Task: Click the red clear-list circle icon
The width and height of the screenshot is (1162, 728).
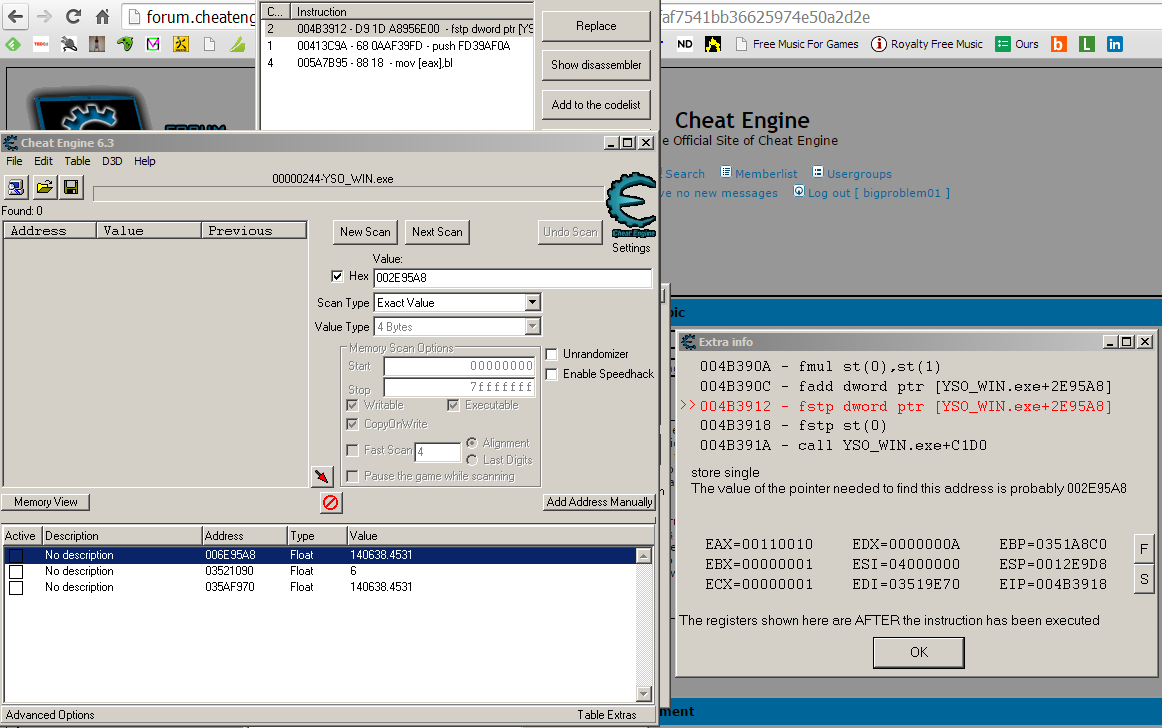Action: pyautogui.click(x=330, y=502)
